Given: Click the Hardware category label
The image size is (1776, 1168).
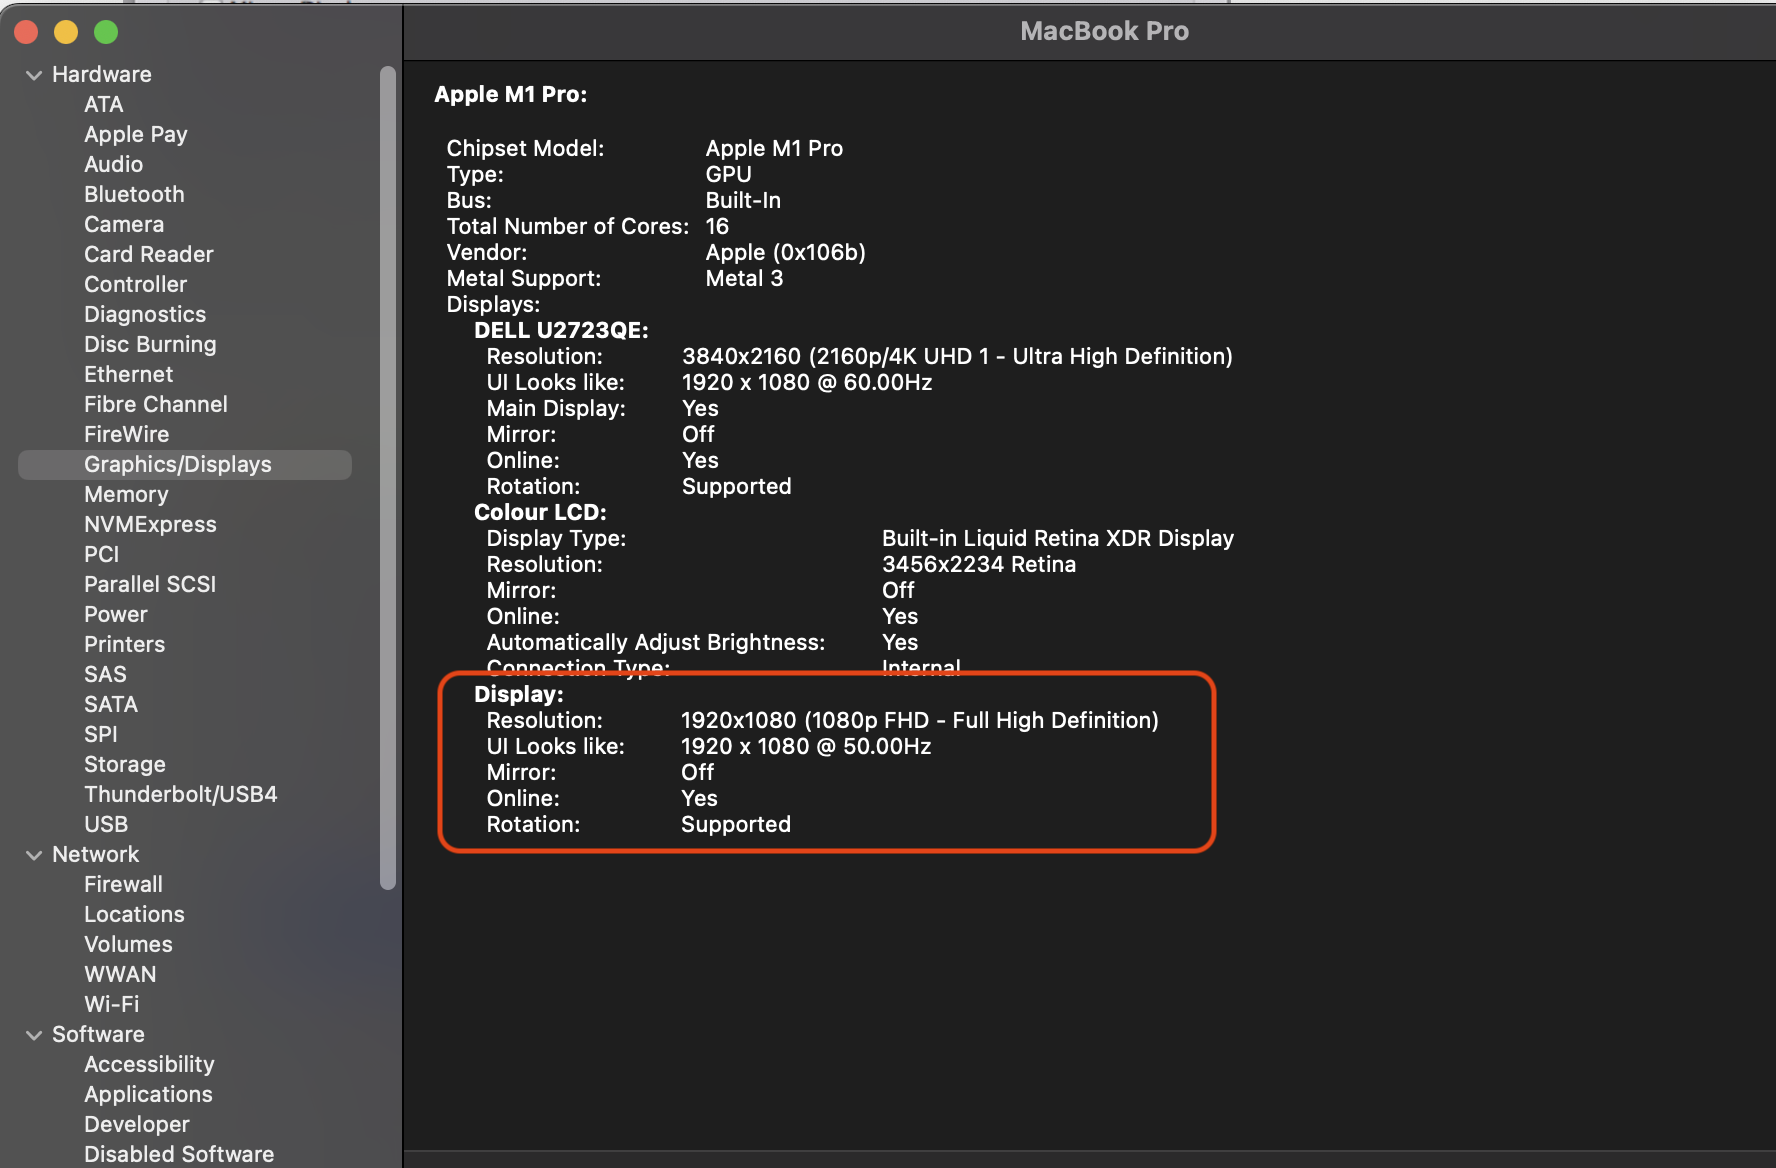Looking at the screenshot, I should pyautogui.click(x=102, y=75).
